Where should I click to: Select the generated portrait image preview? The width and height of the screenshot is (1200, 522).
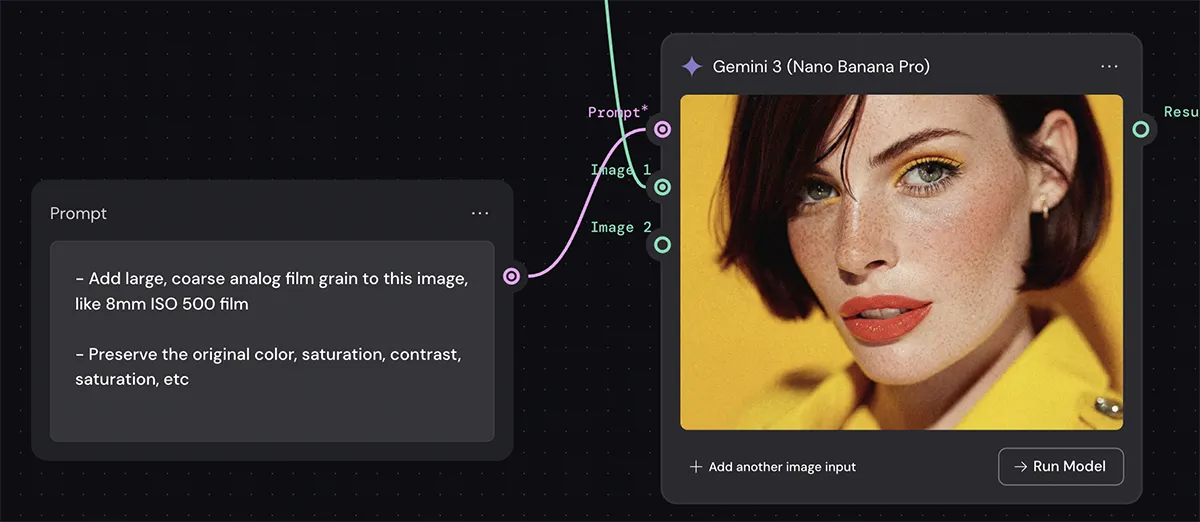901,262
